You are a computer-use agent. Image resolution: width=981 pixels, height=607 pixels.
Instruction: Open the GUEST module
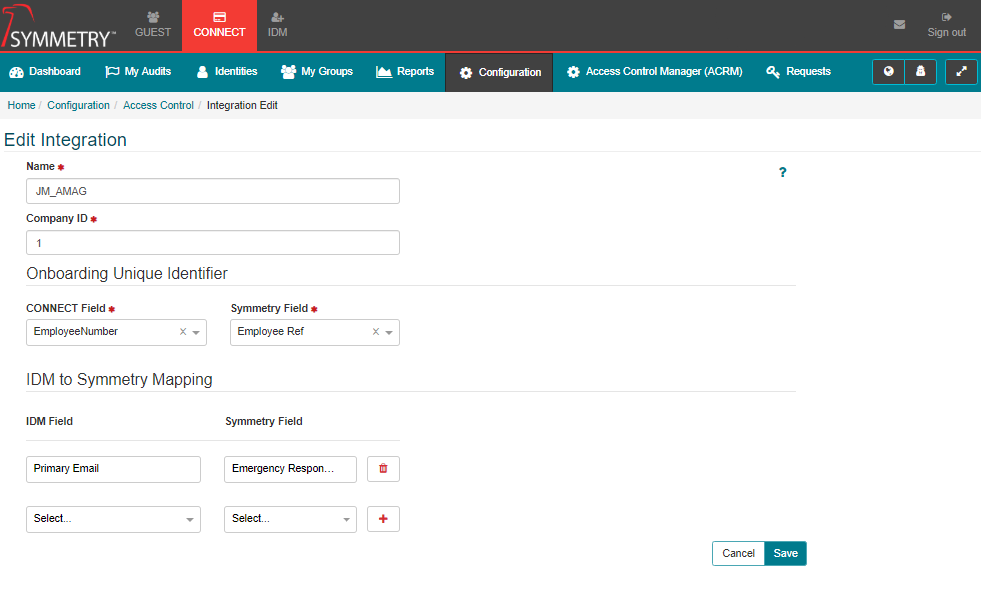point(153,25)
